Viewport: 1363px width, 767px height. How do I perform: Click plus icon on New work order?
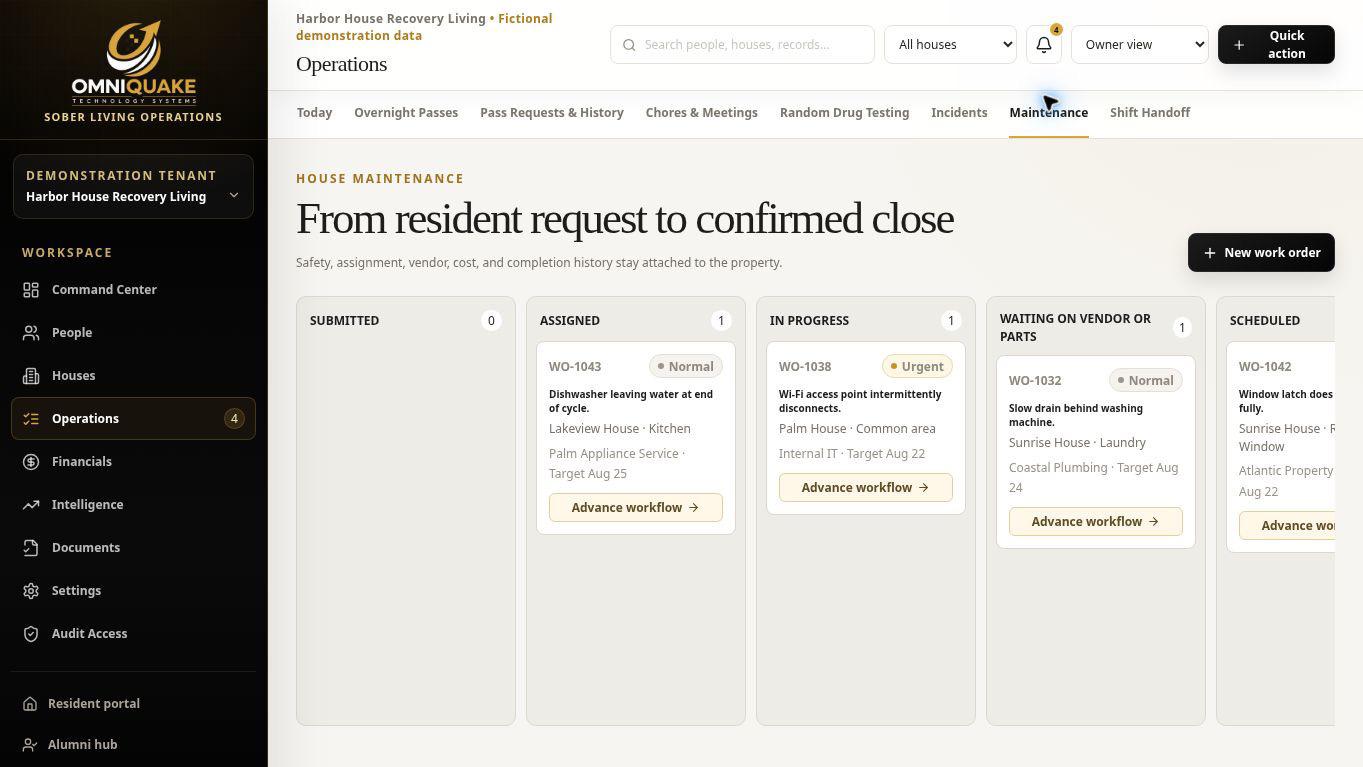pyautogui.click(x=1210, y=253)
